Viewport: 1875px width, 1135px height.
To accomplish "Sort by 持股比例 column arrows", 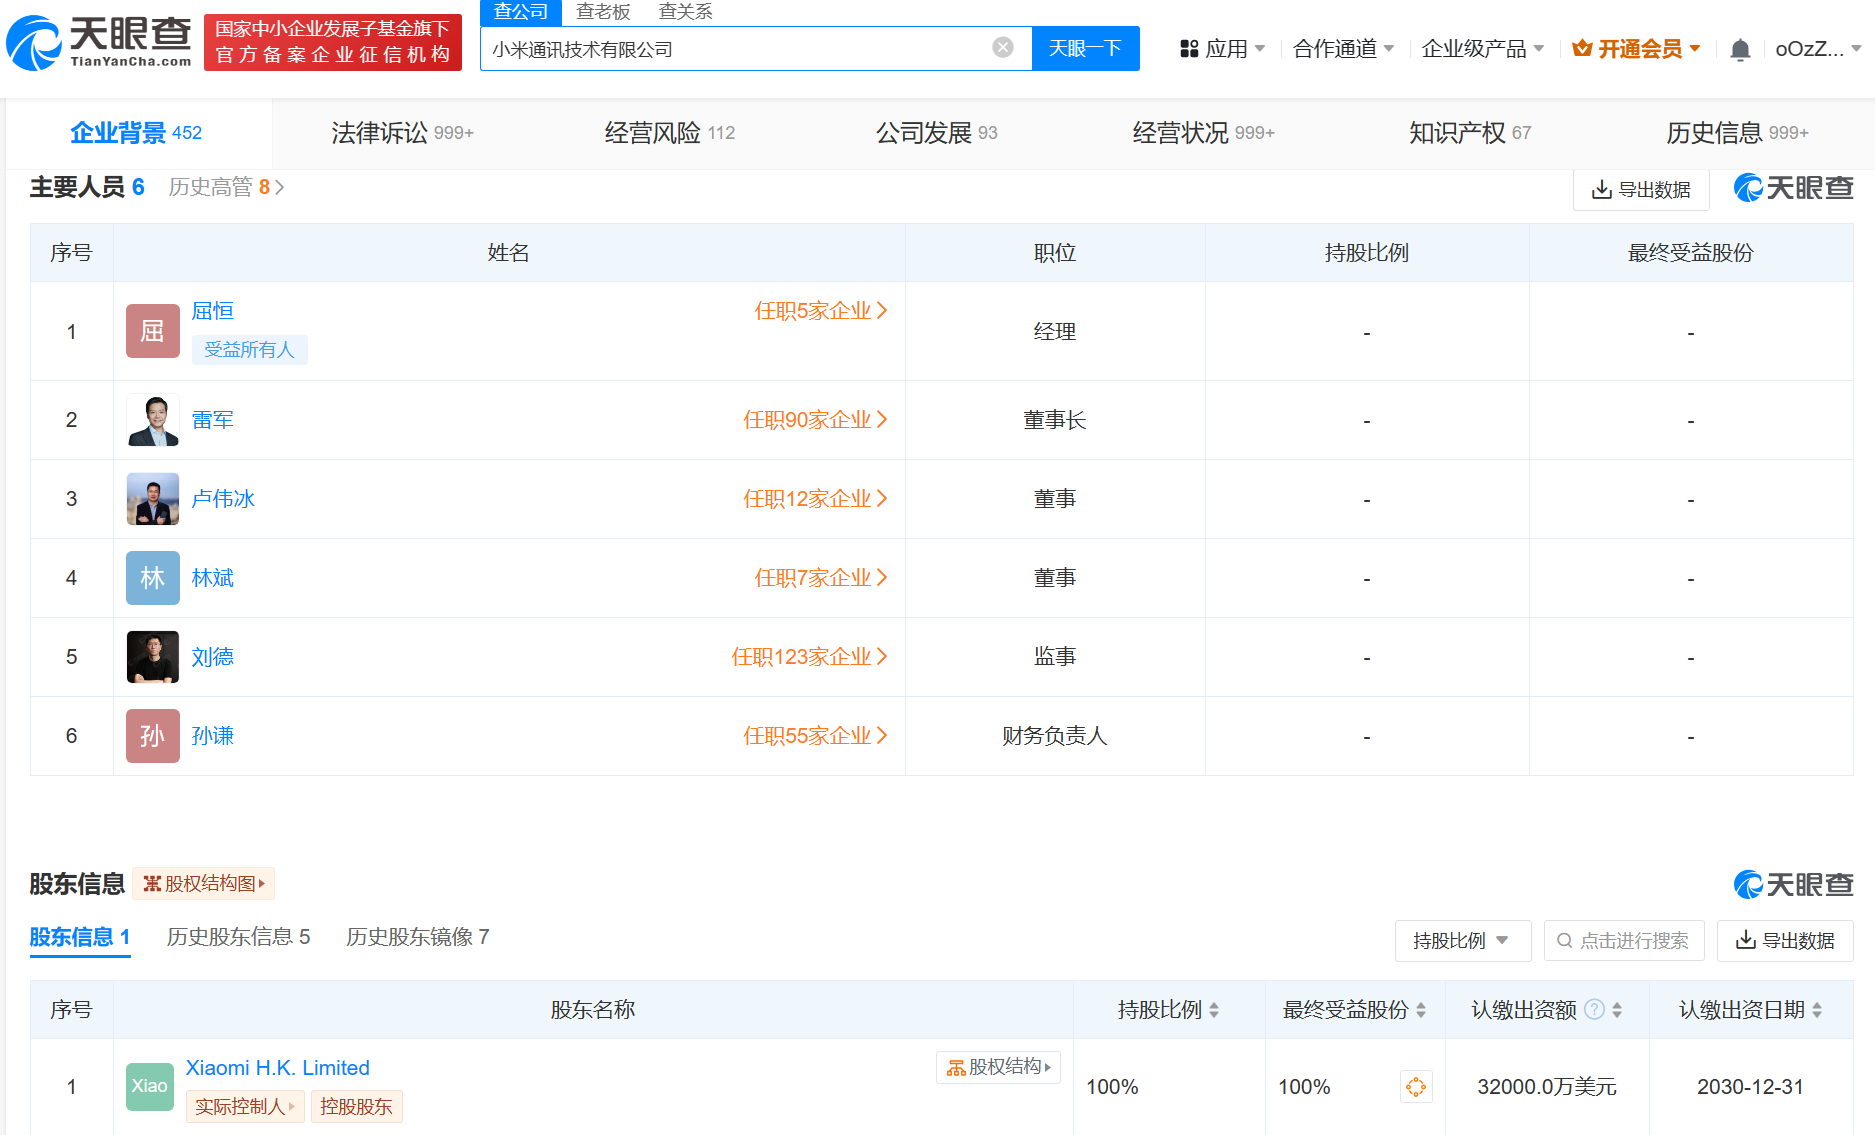I will pyautogui.click(x=1214, y=1010).
